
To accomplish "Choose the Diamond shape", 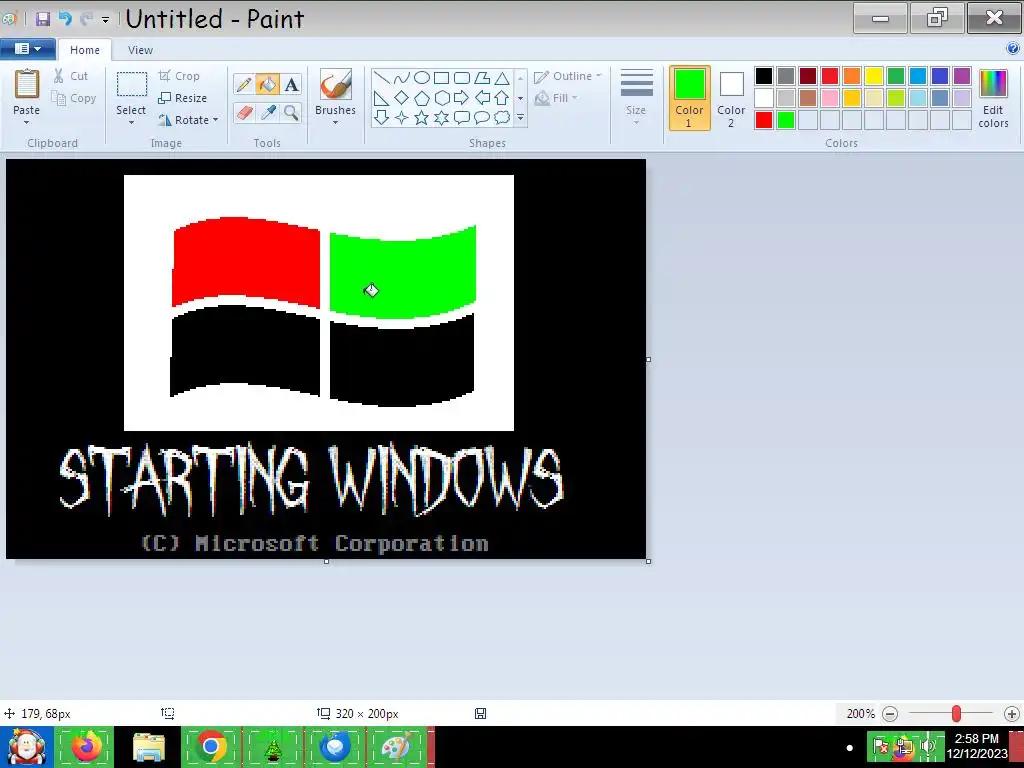I will [402, 98].
